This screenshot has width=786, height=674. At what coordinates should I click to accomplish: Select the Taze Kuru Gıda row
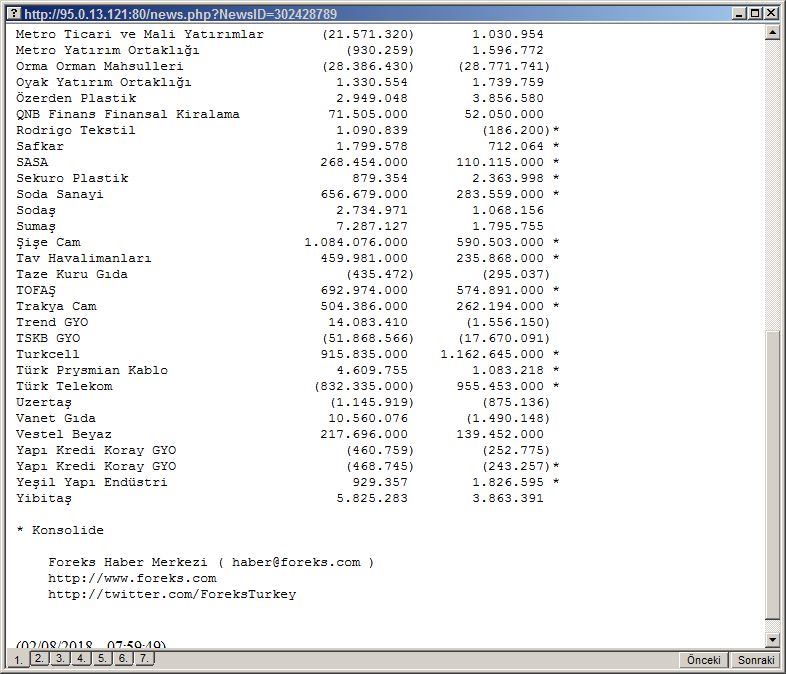click(x=283, y=275)
